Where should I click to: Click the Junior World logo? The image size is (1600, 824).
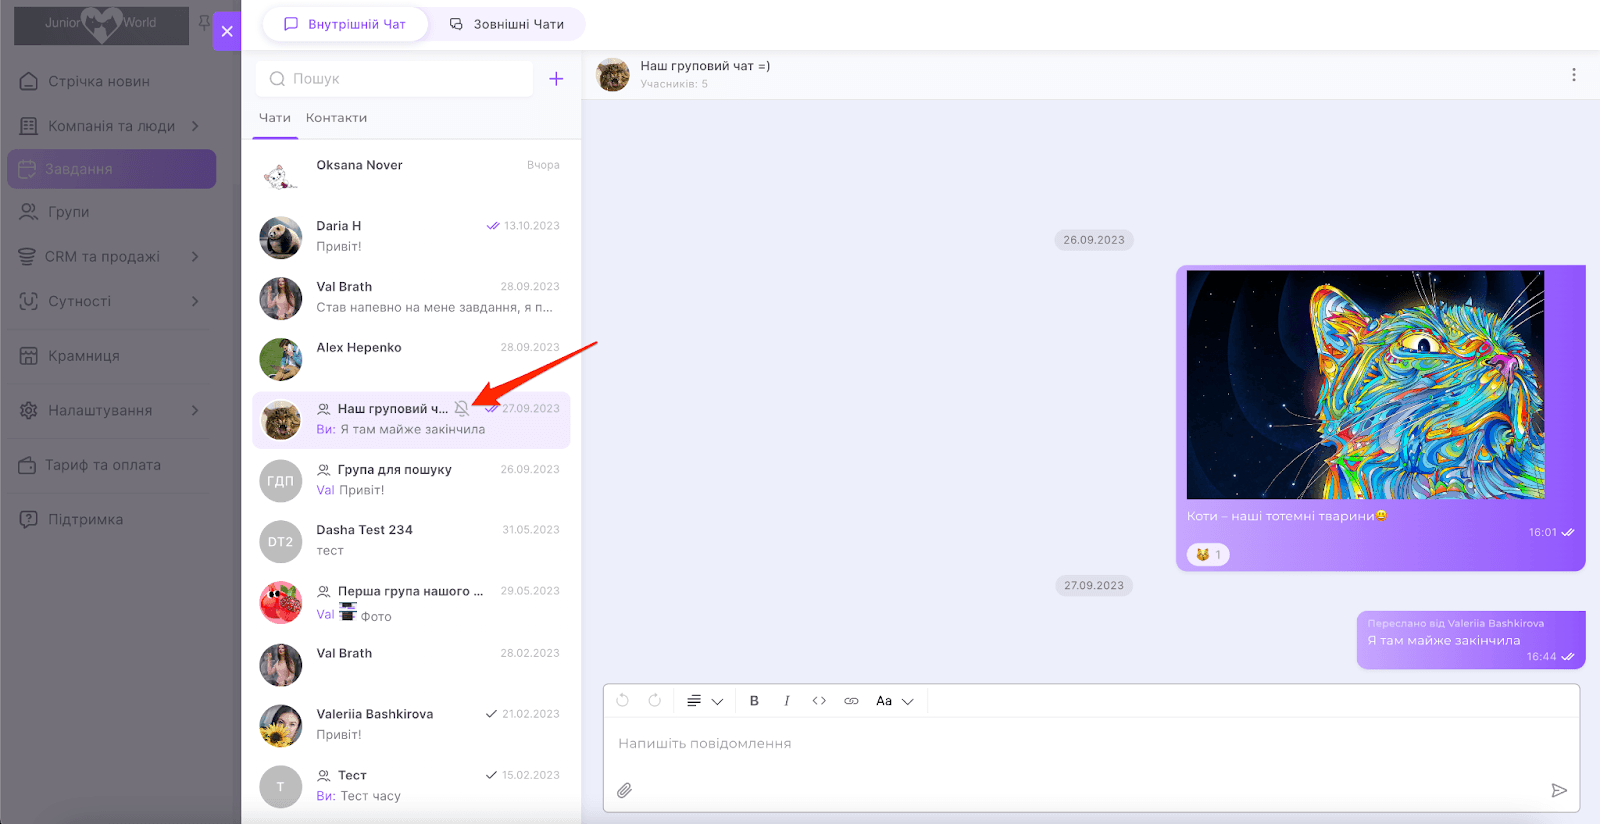(x=101, y=25)
